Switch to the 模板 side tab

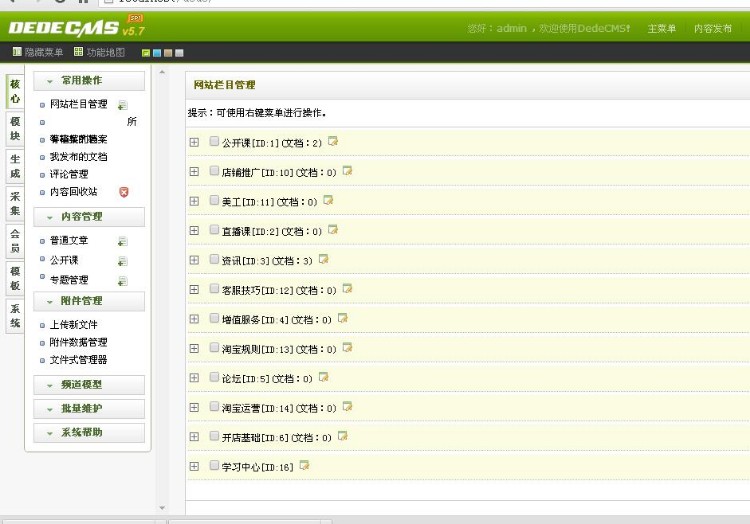(x=15, y=278)
